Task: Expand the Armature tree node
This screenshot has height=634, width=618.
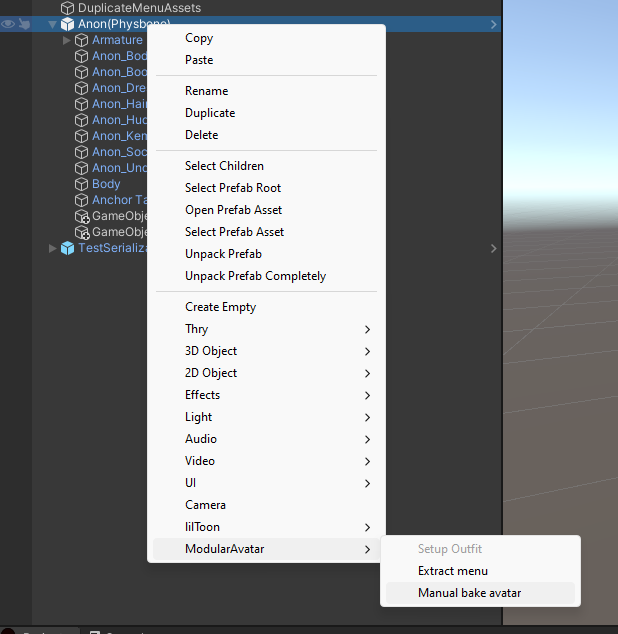Action: 66,40
